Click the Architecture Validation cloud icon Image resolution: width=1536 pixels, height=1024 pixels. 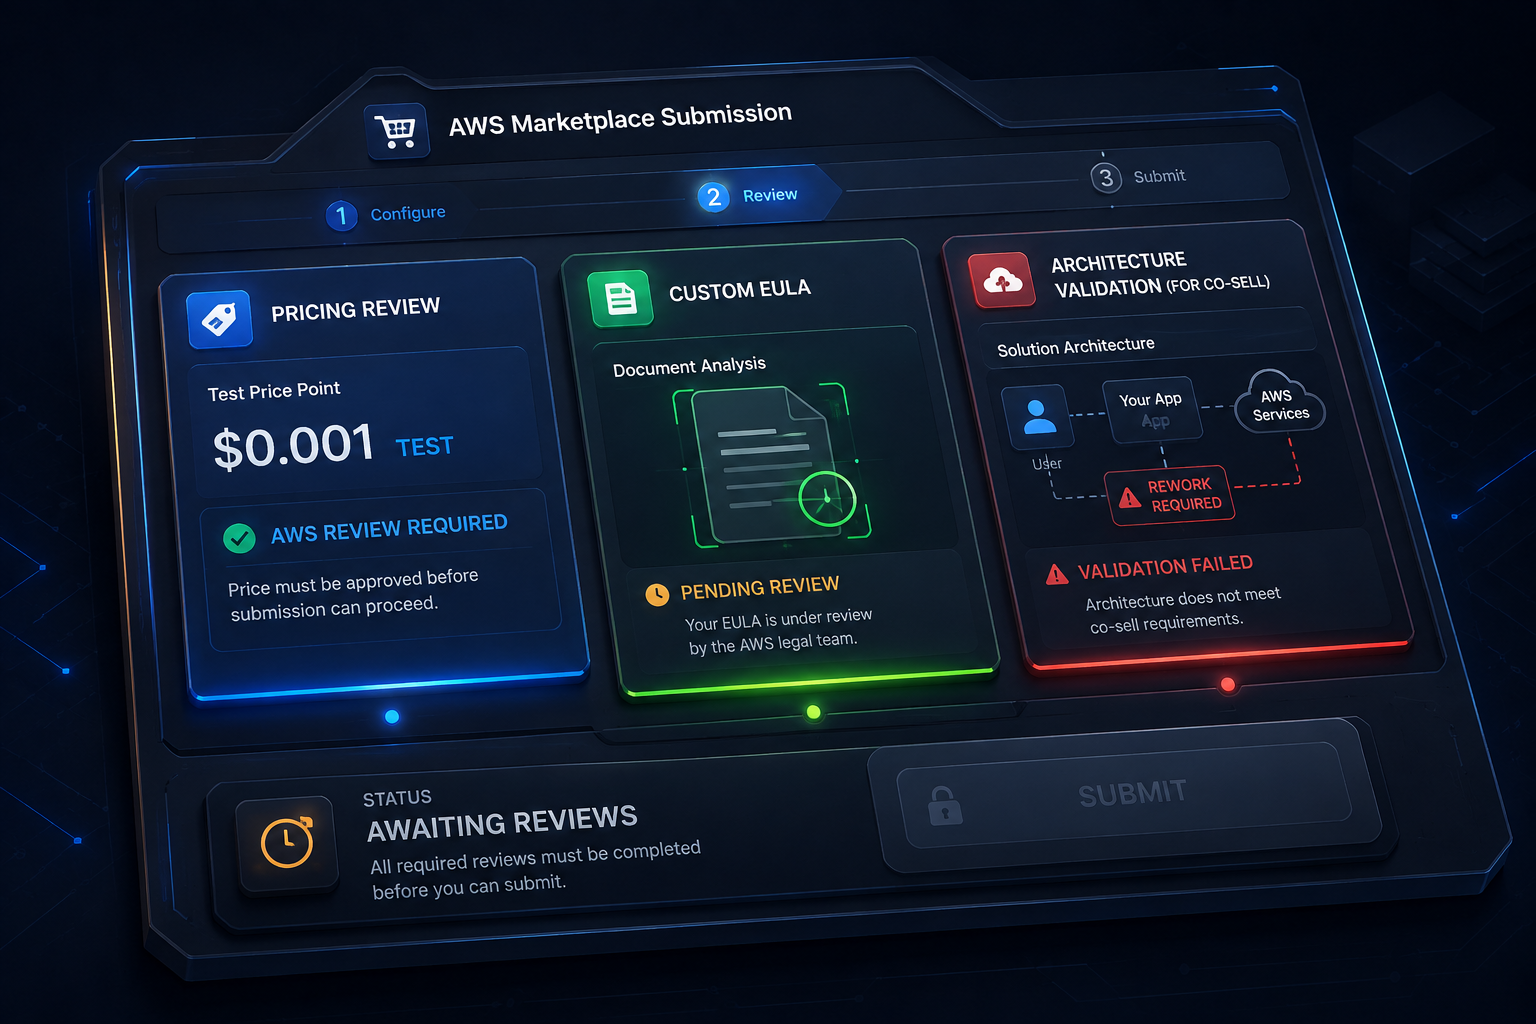tap(1001, 282)
